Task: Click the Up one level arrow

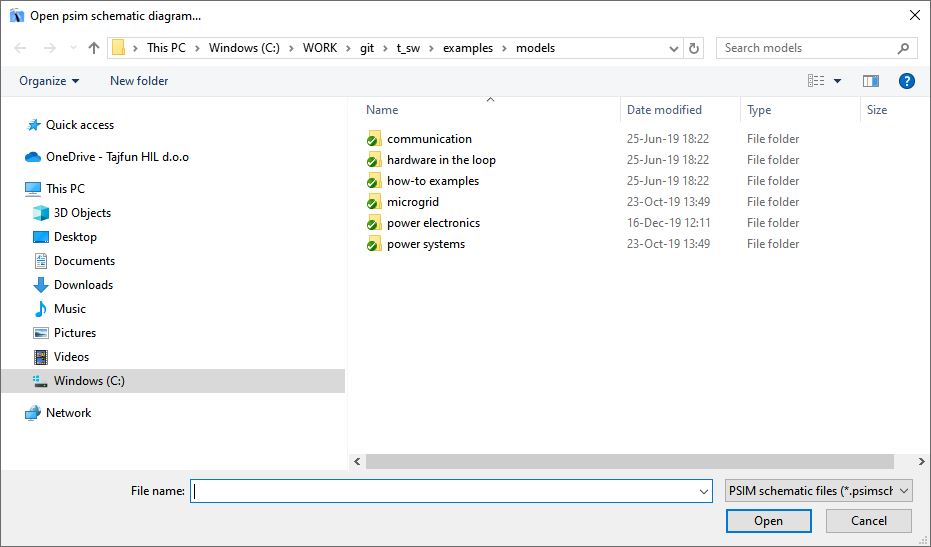Action: click(94, 48)
